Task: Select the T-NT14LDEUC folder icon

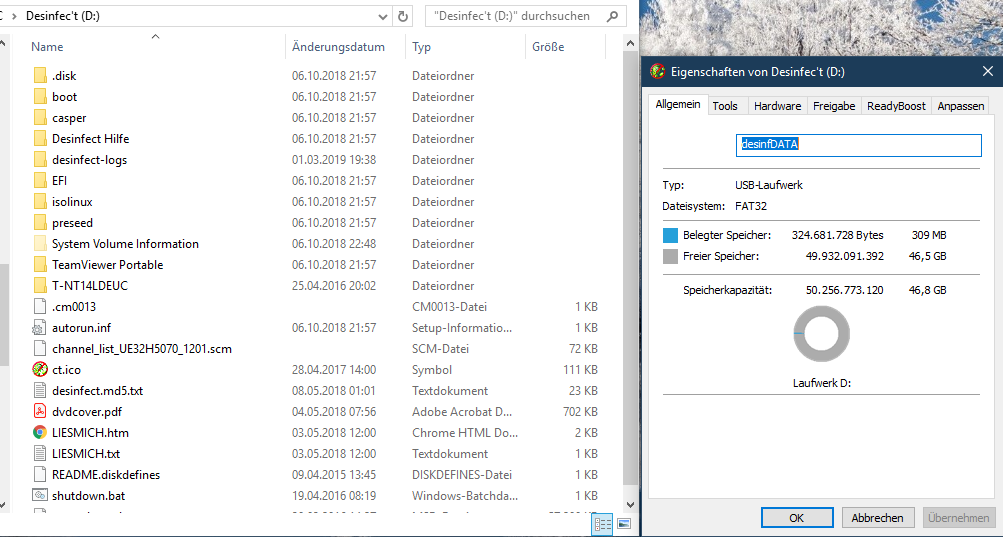Action: pos(40,285)
